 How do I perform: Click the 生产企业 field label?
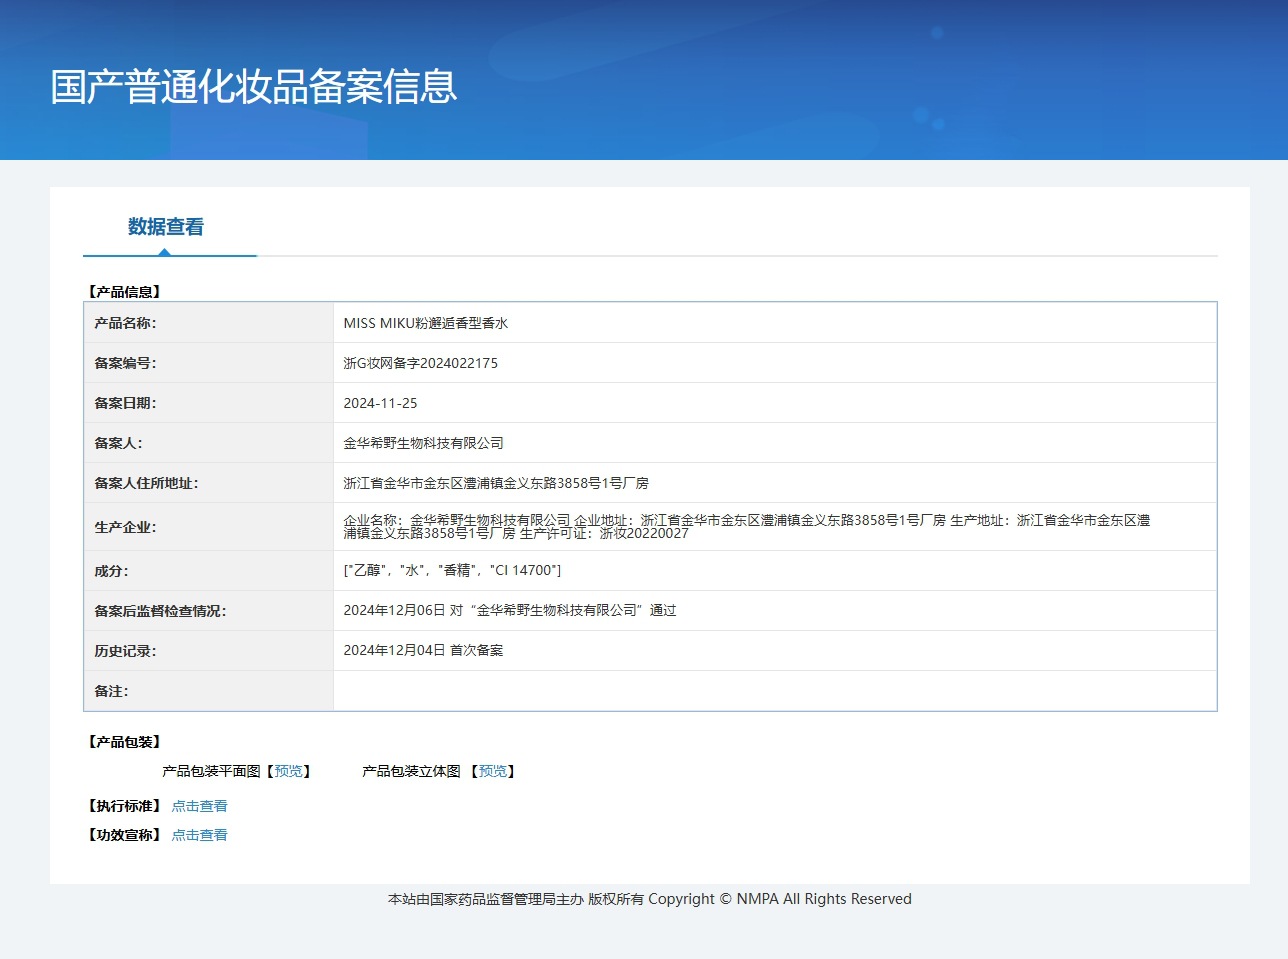[x=125, y=527]
